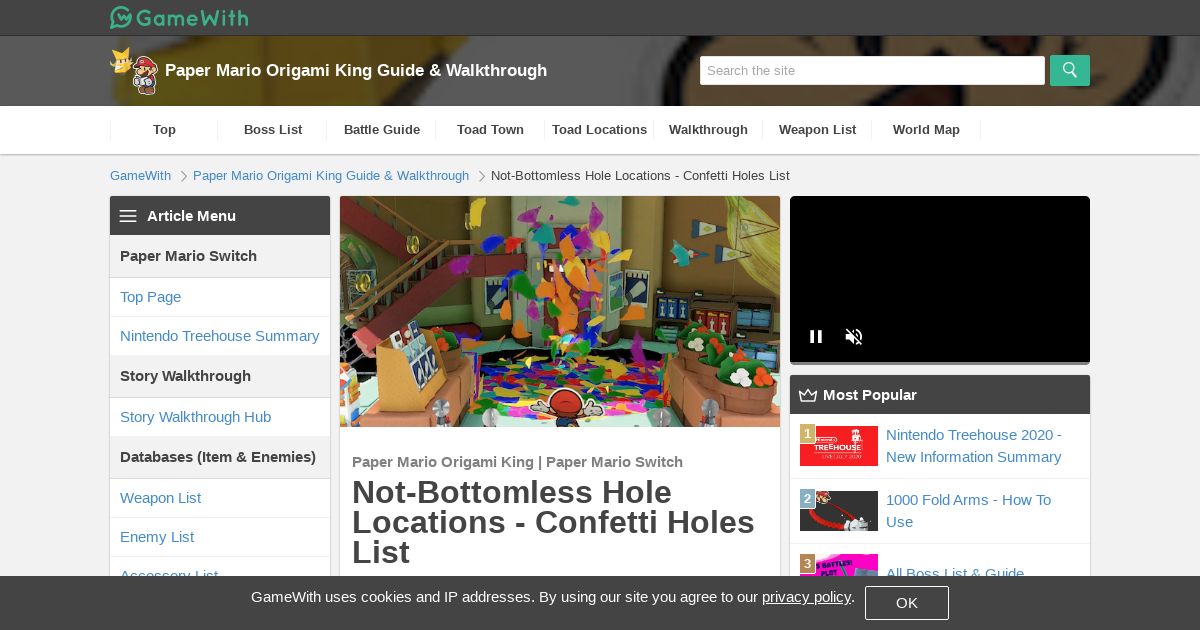Open the Story Walkthrough Hub link
This screenshot has height=630, width=1200.
pos(220,417)
